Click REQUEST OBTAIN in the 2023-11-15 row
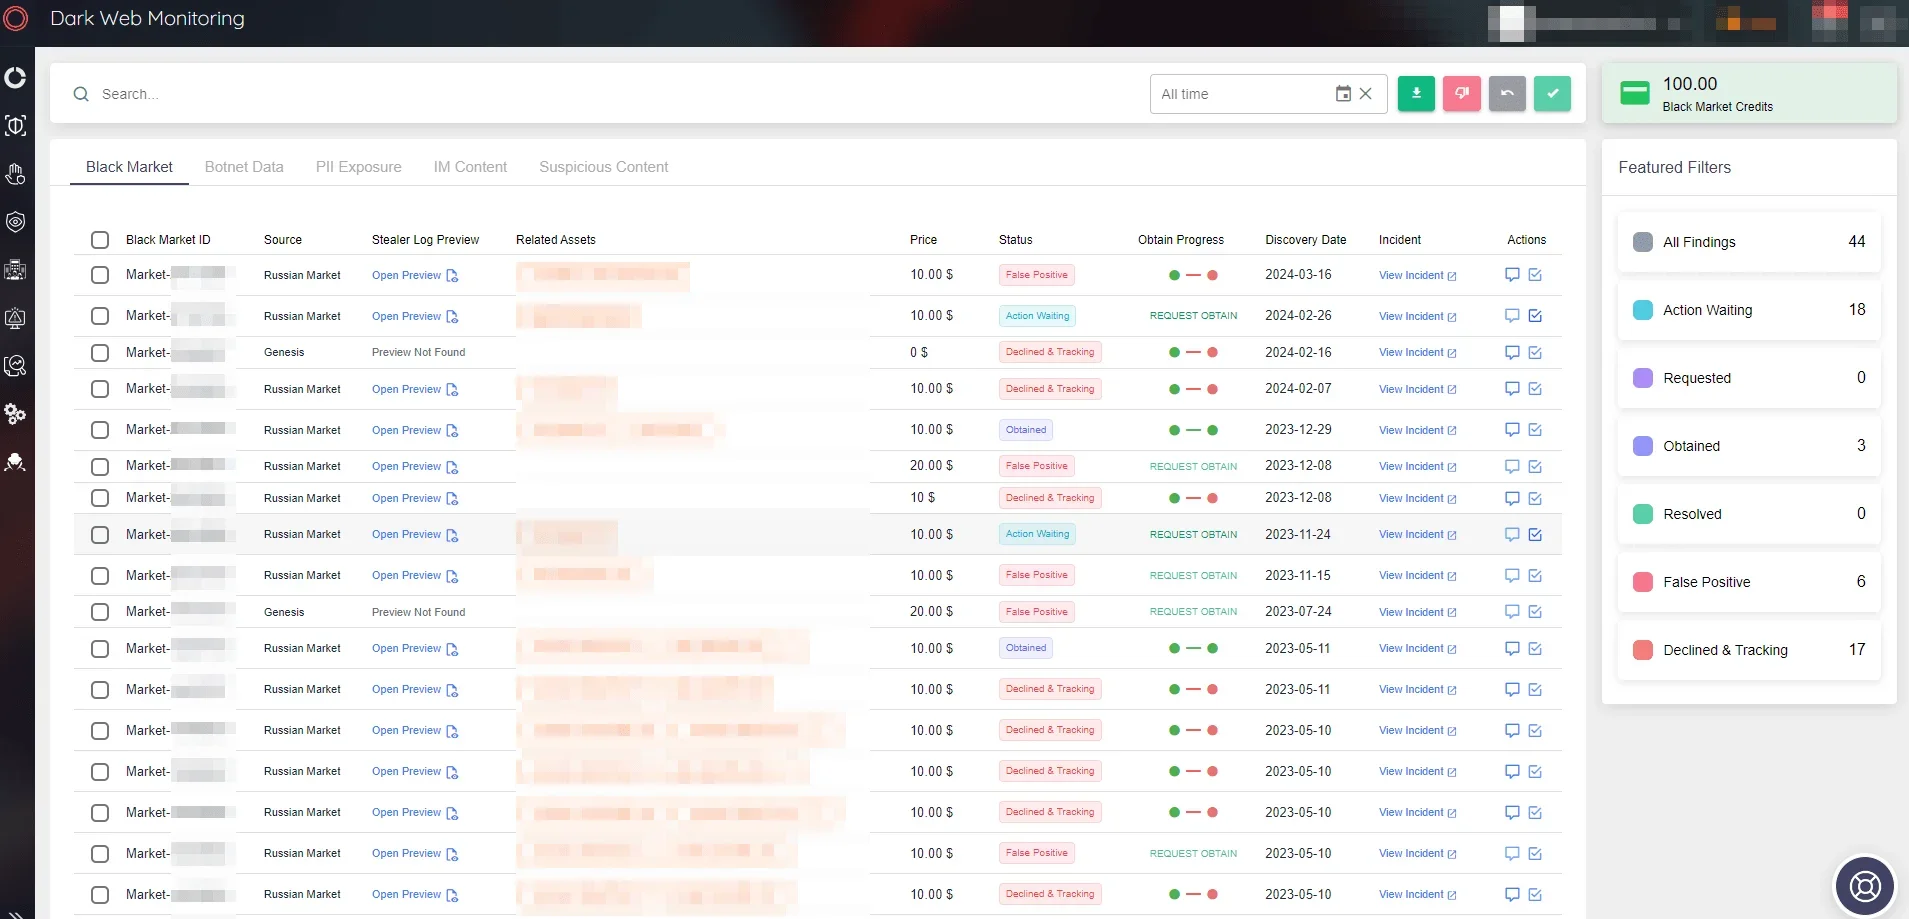 1193,576
